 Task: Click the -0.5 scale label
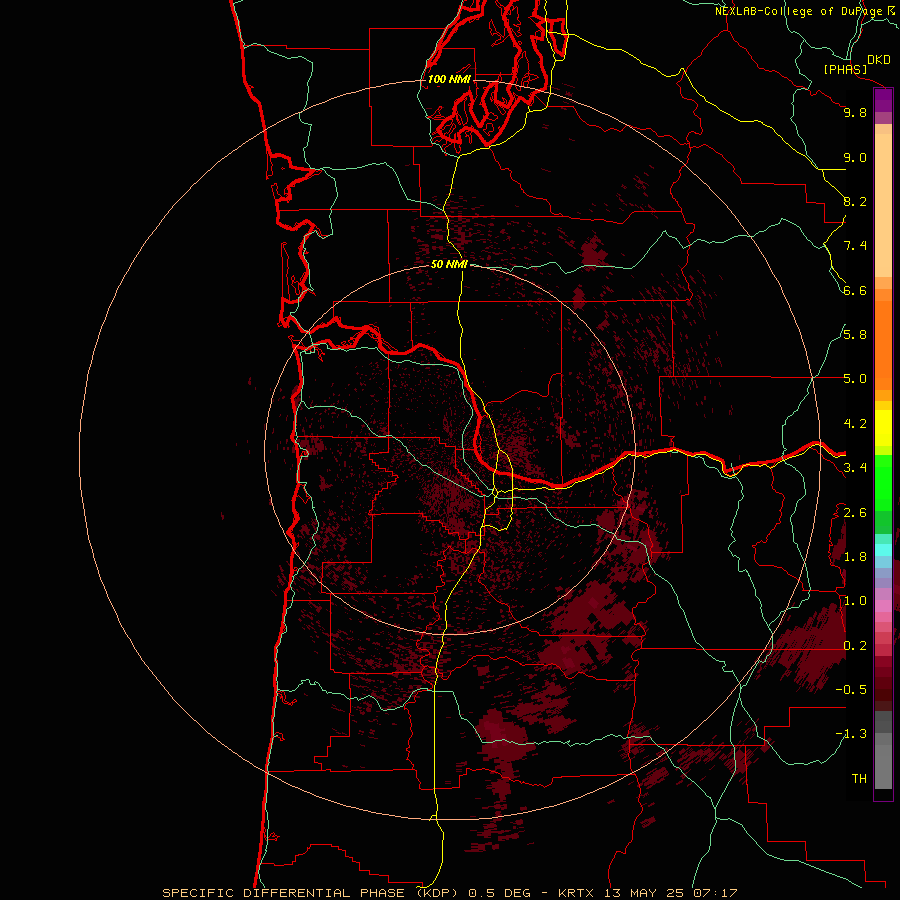(x=851, y=690)
